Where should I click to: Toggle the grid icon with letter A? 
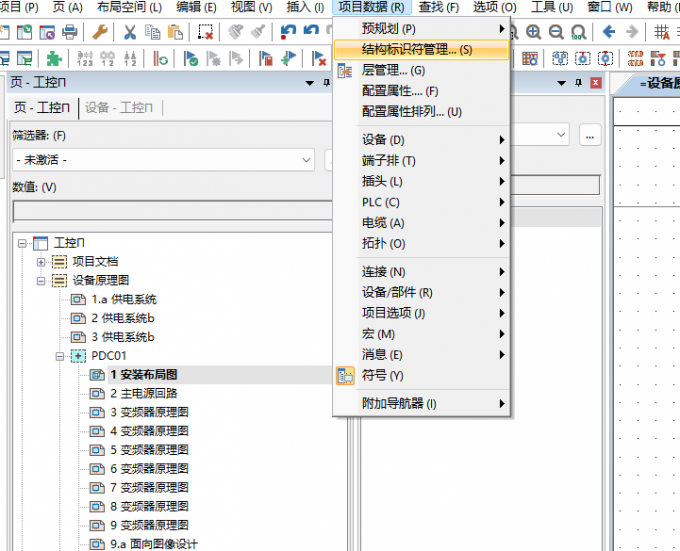[x=662, y=32]
